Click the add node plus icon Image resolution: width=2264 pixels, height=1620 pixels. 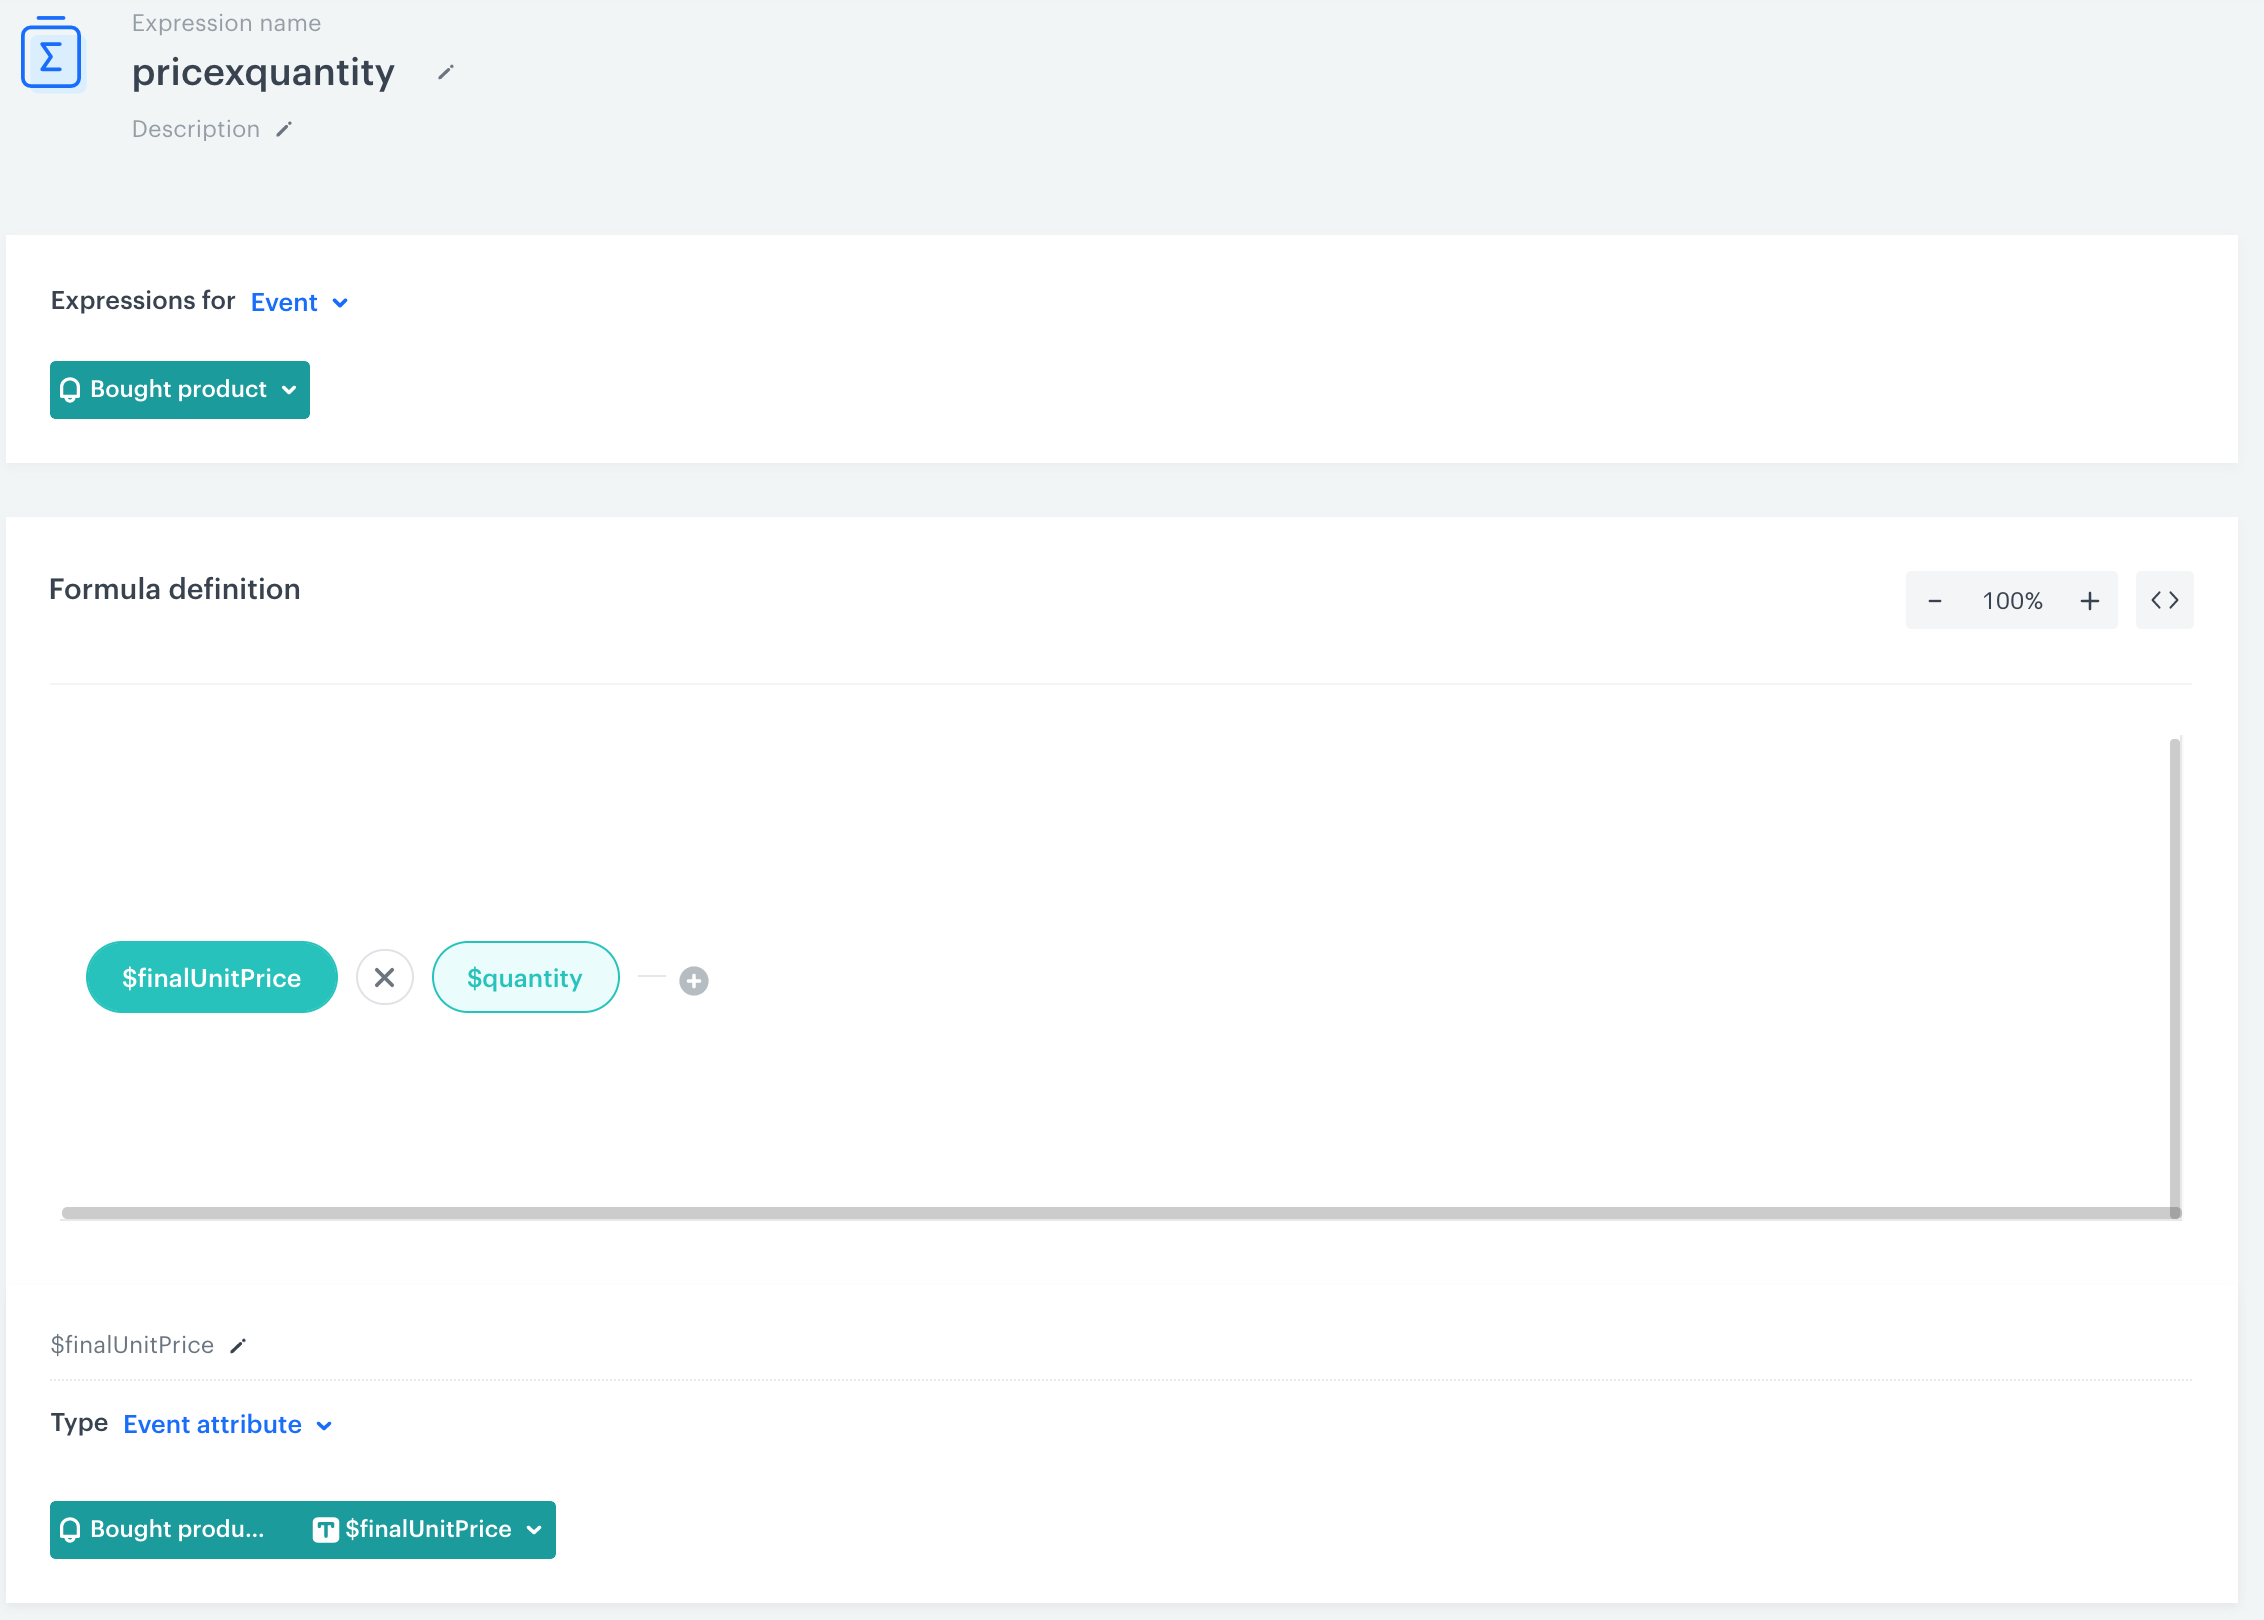pyautogui.click(x=690, y=978)
